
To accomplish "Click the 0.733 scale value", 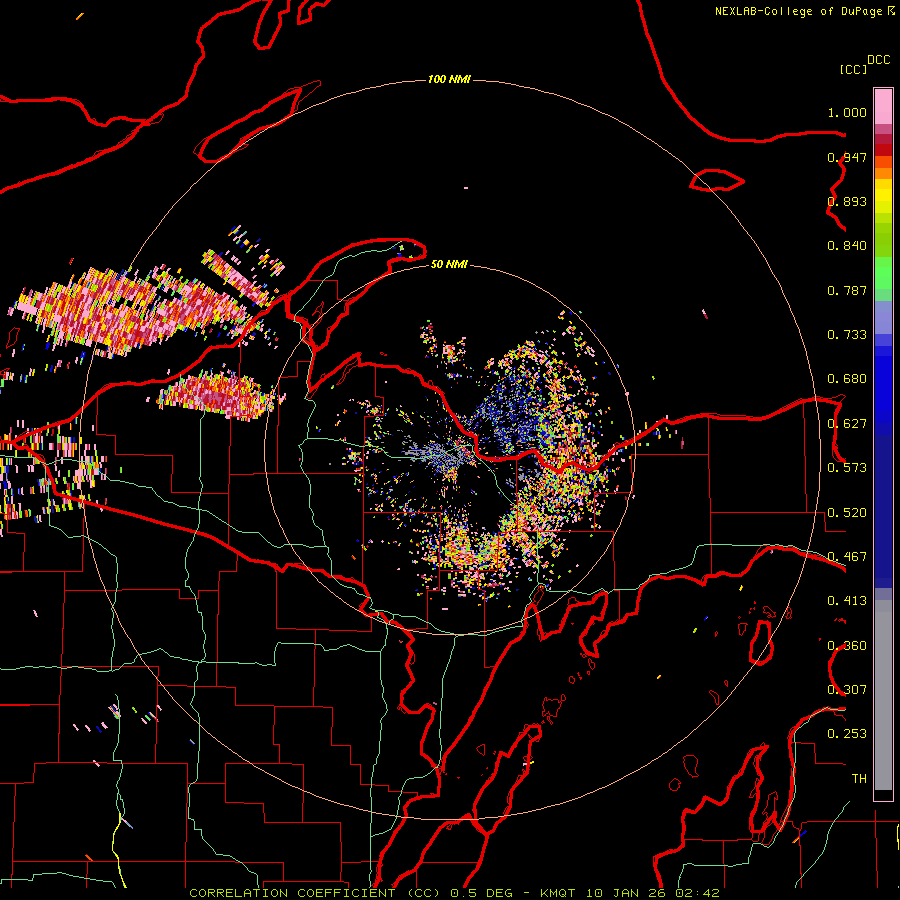I will pyautogui.click(x=847, y=335).
